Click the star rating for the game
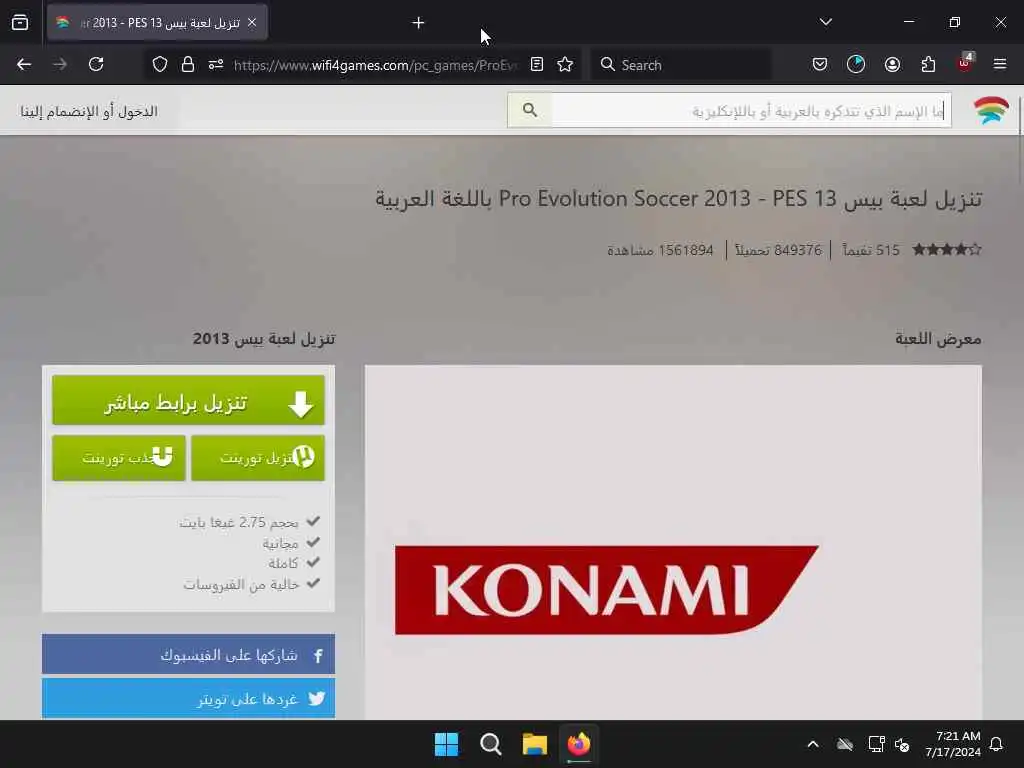The height and width of the screenshot is (768, 1024). pyautogui.click(x=946, y=249)
